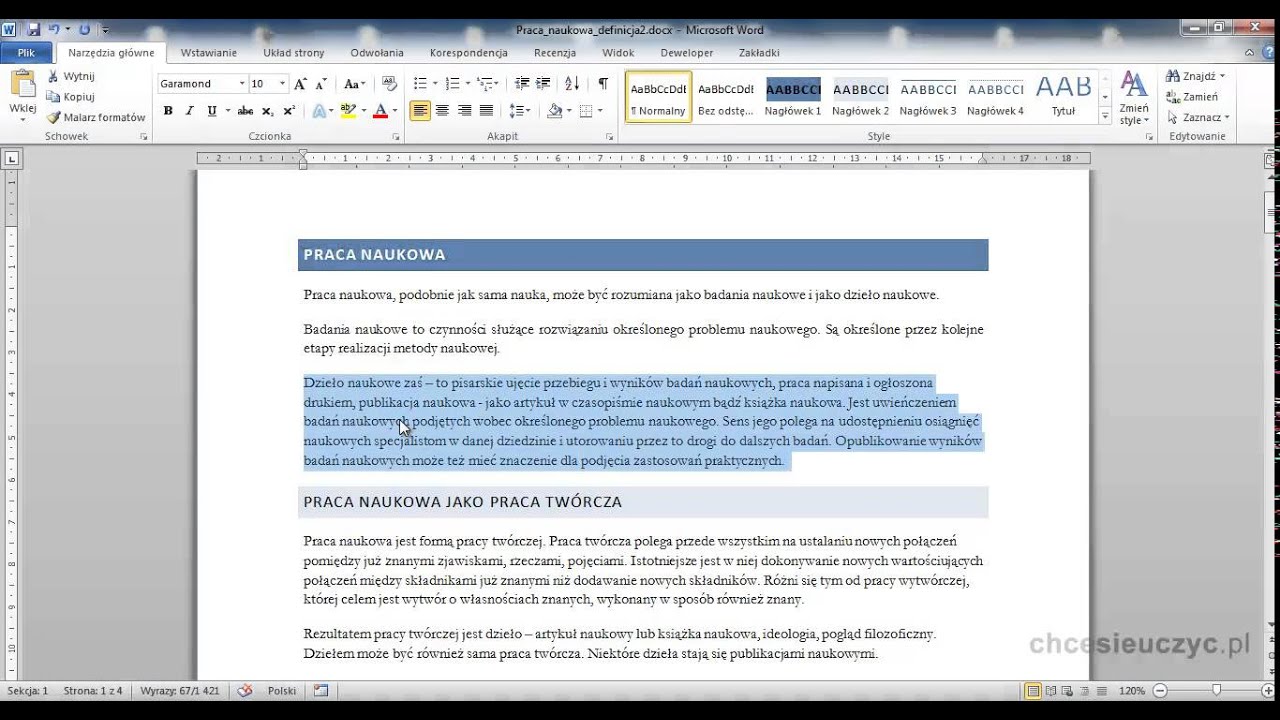This screenshot has height=720, width=1280.
Task: Apply superscript formatting
Action: coord(289,111)
